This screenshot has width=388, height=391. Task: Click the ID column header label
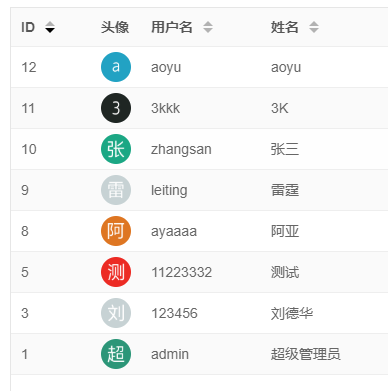[x=28, y=27]
